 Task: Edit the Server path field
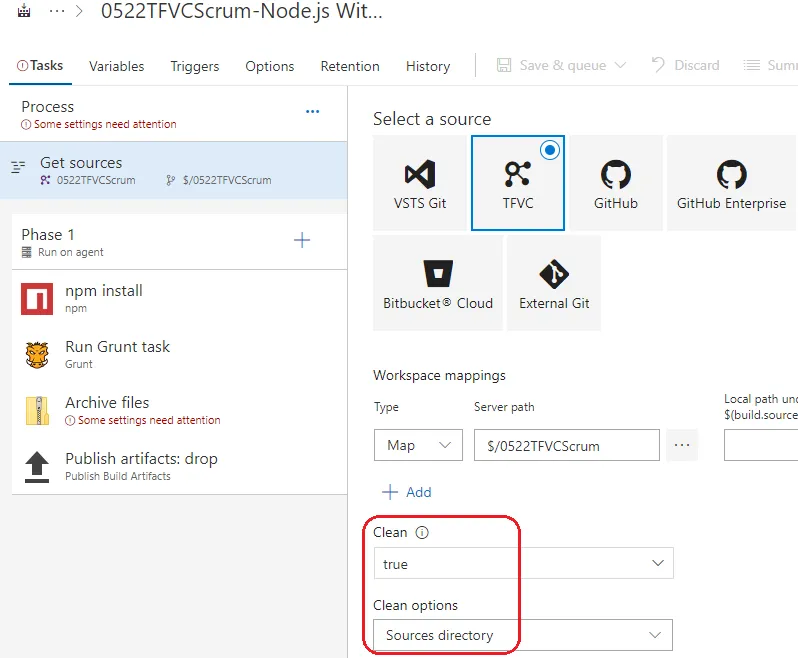tap(567, 445)
